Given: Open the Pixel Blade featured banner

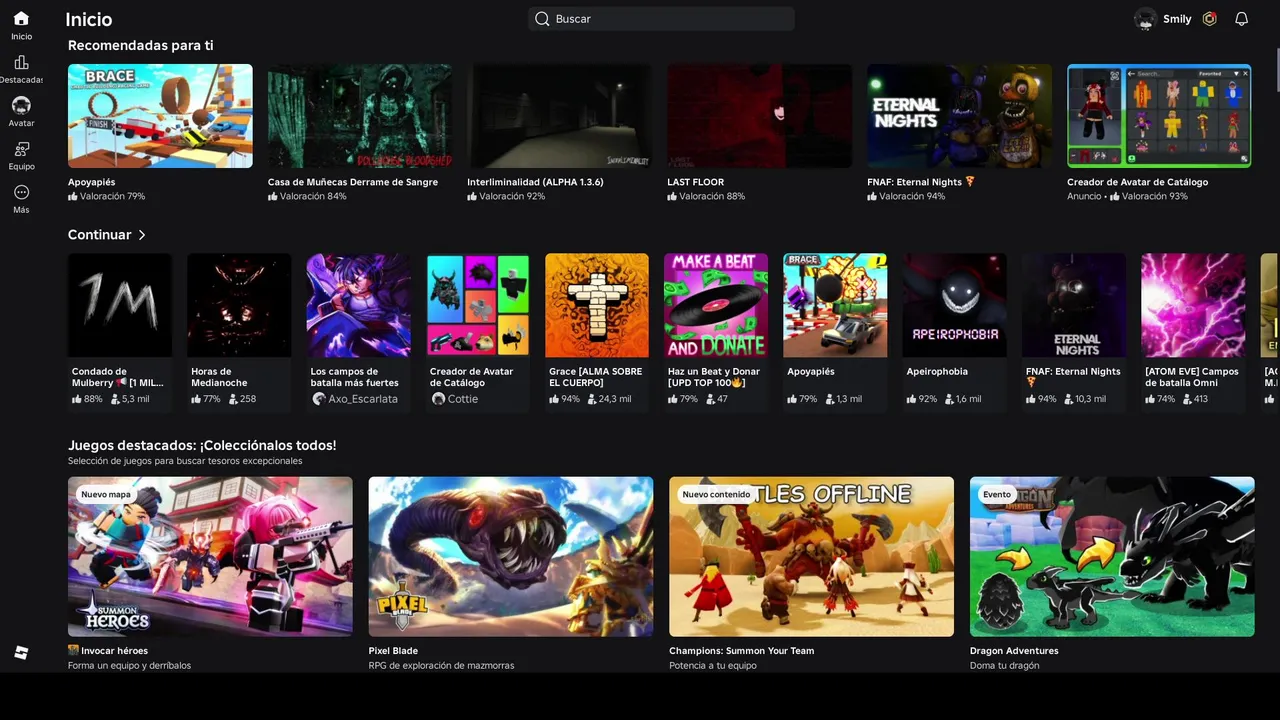Looking at the screenshot, I should coord(511,556).
